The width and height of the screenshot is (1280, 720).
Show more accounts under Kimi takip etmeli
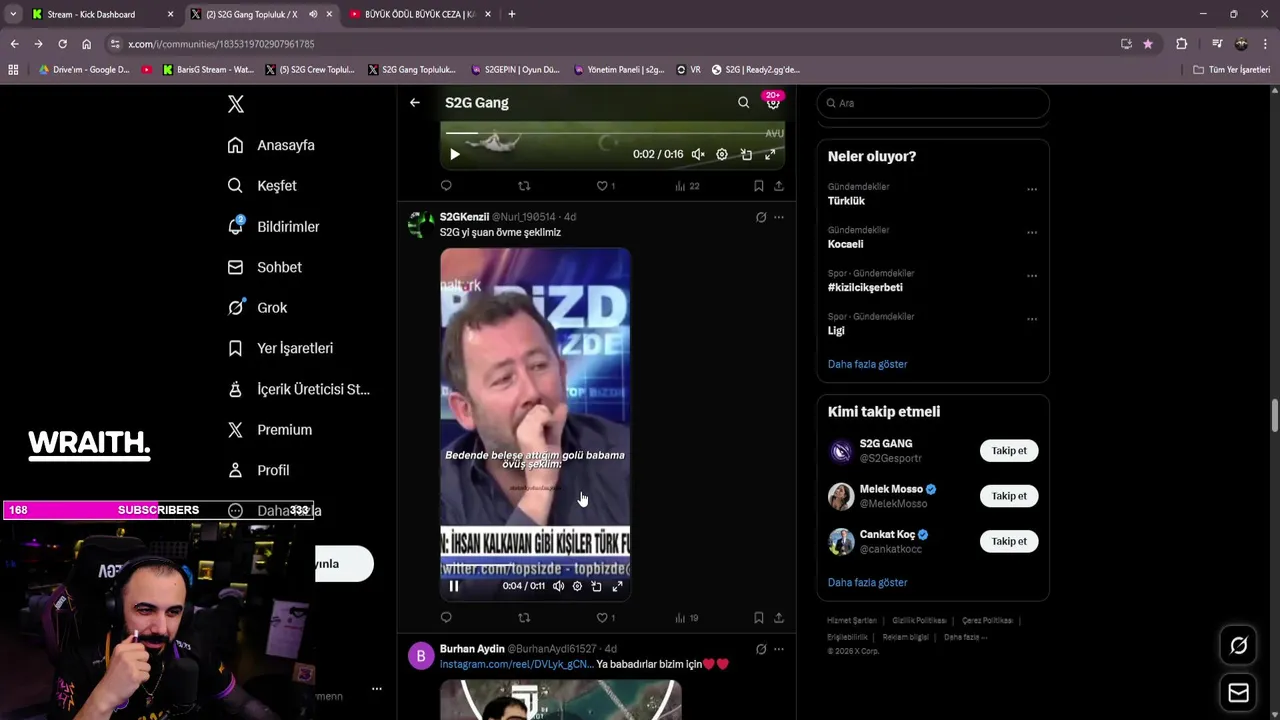pyautogui.click(x=867, y=582)
